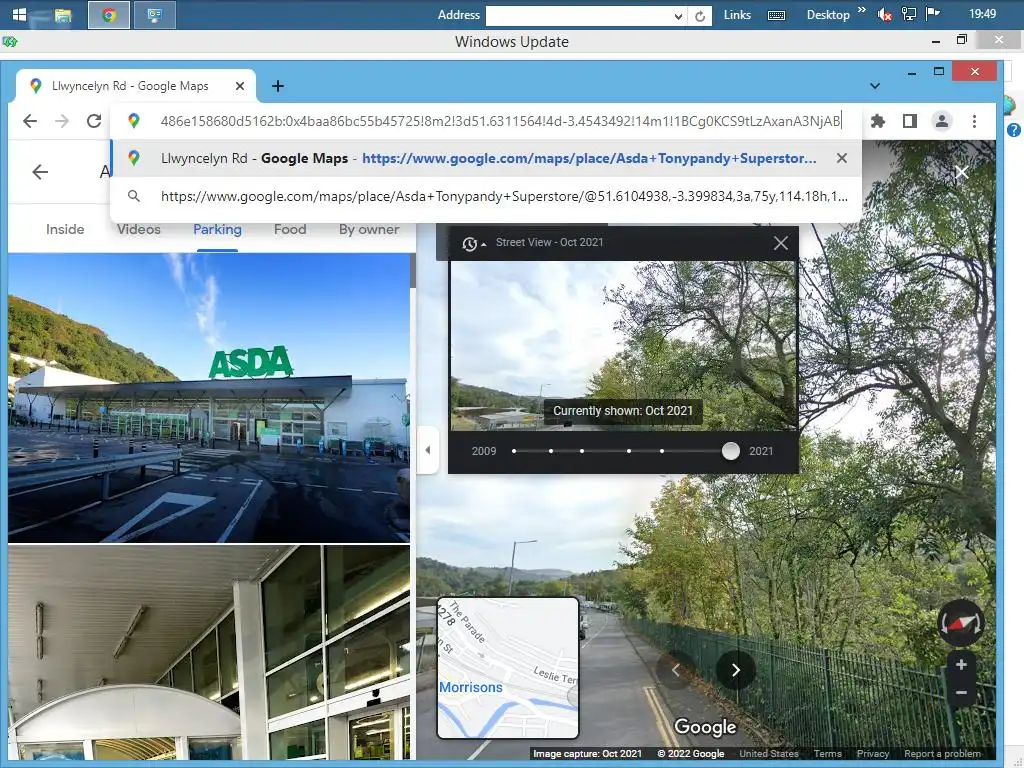Click the United States region link
This screenshot has height=768, width=1024.
(769, 754)
